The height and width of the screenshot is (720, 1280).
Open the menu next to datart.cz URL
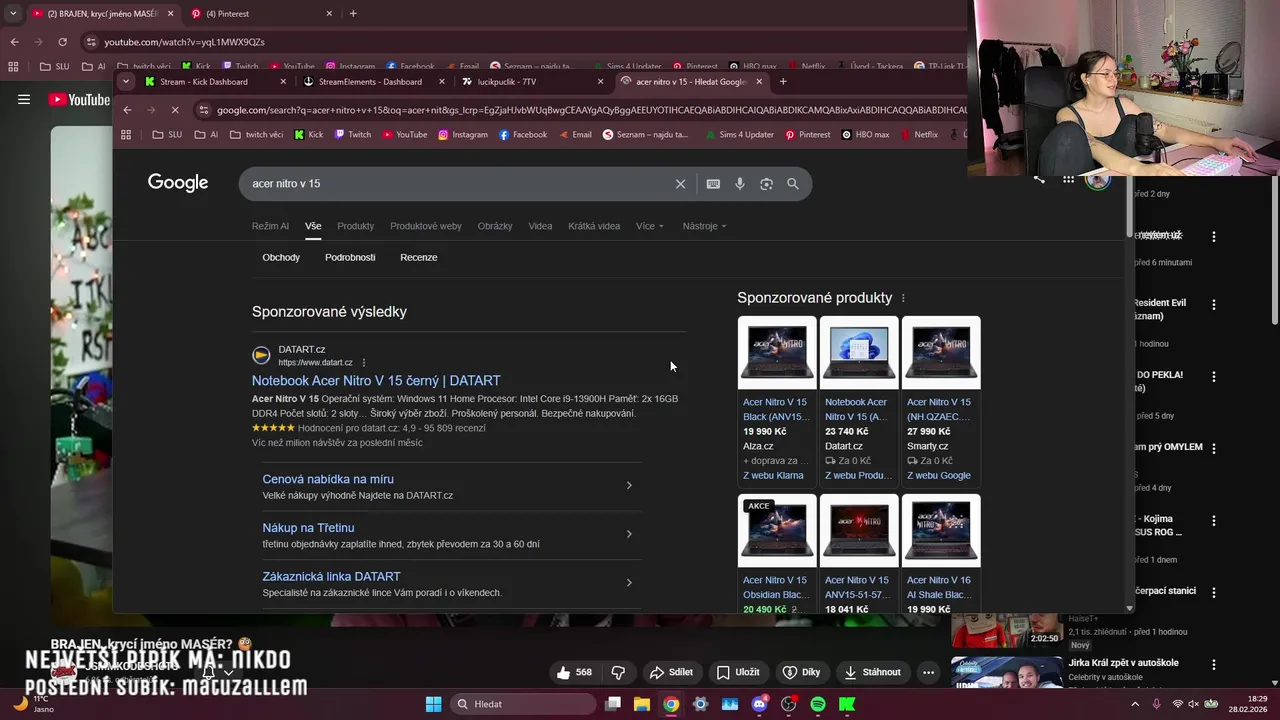(x=364, y=362)
